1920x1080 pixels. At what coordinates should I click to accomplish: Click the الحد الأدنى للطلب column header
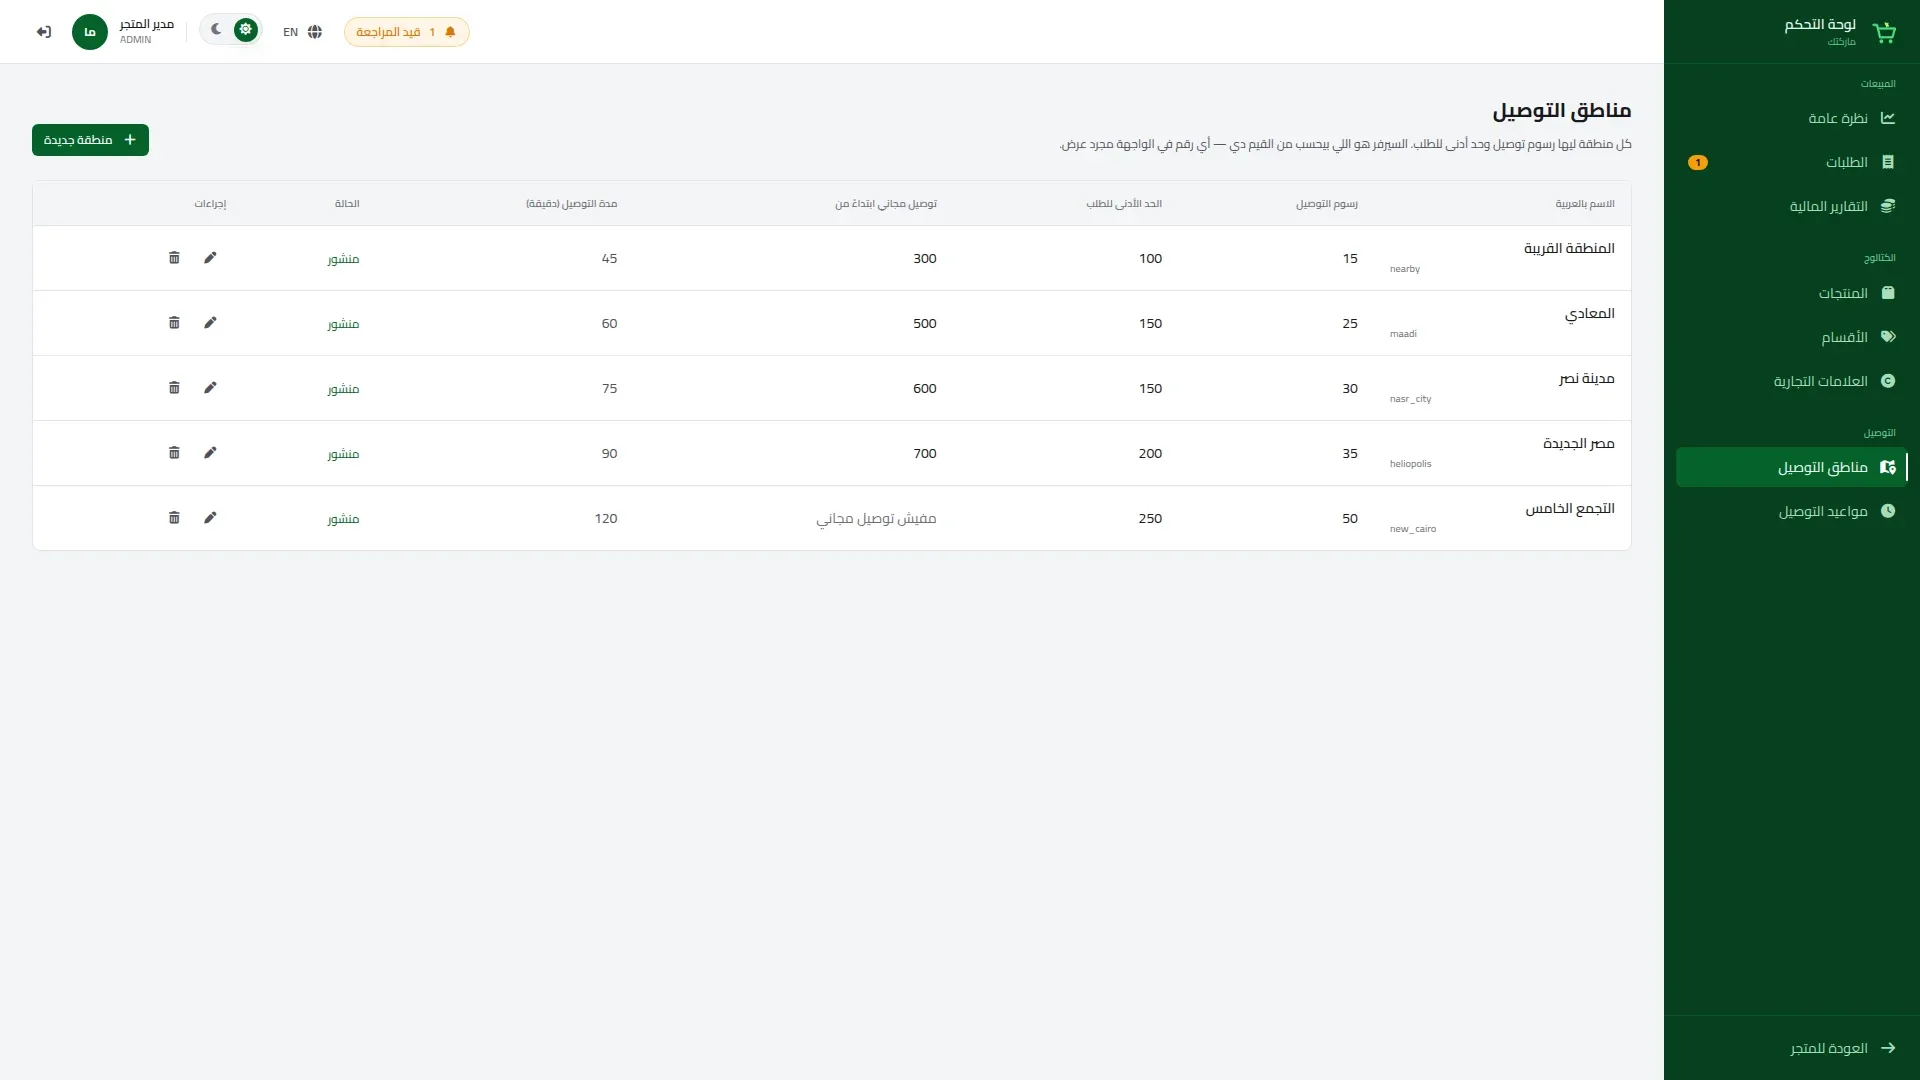tap(1124, 204)
